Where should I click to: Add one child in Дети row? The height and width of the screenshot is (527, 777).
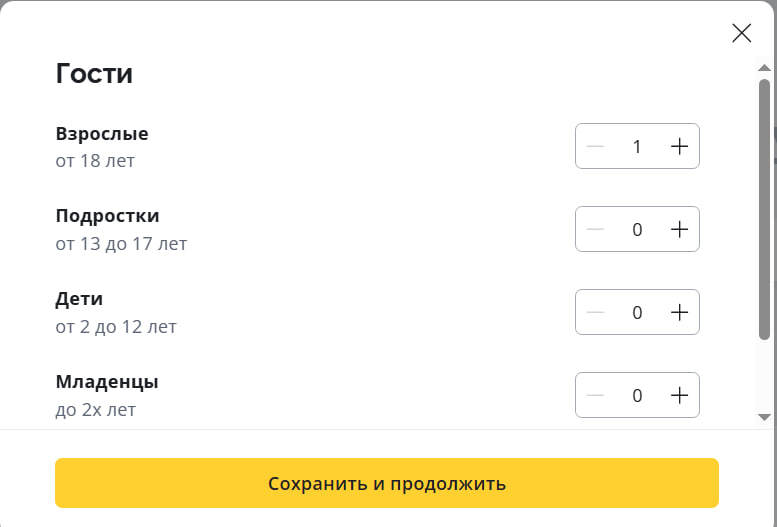[x=680, y=312]
